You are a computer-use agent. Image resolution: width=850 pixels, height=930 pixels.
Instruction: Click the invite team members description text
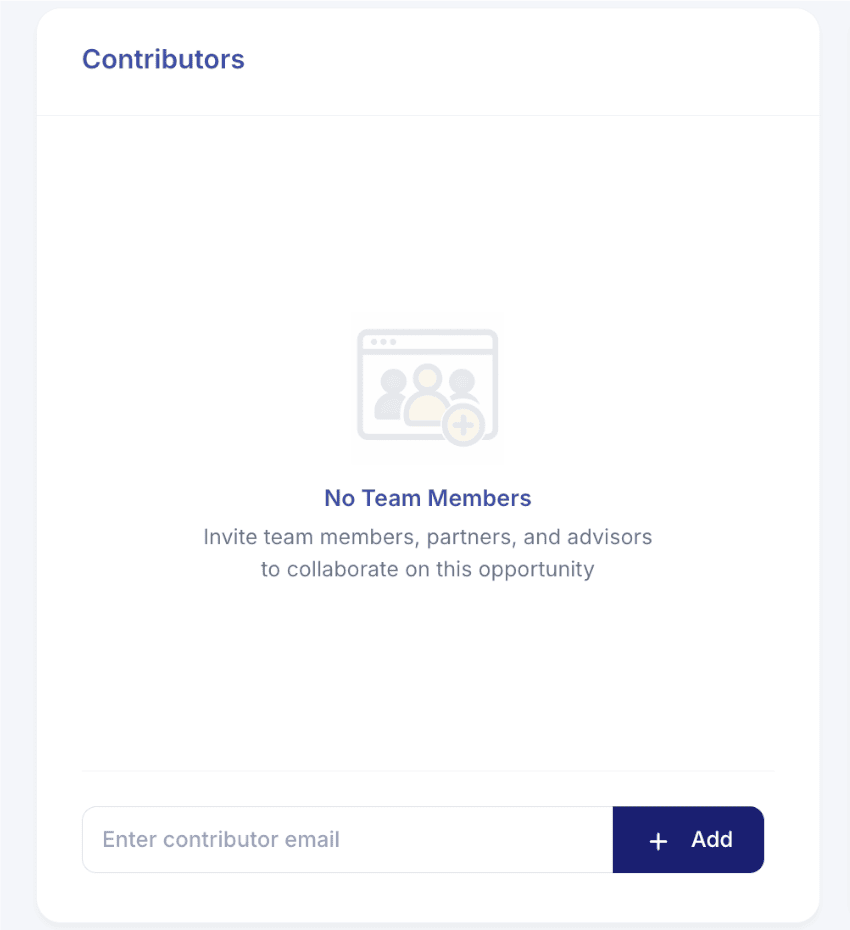point(427,552)
